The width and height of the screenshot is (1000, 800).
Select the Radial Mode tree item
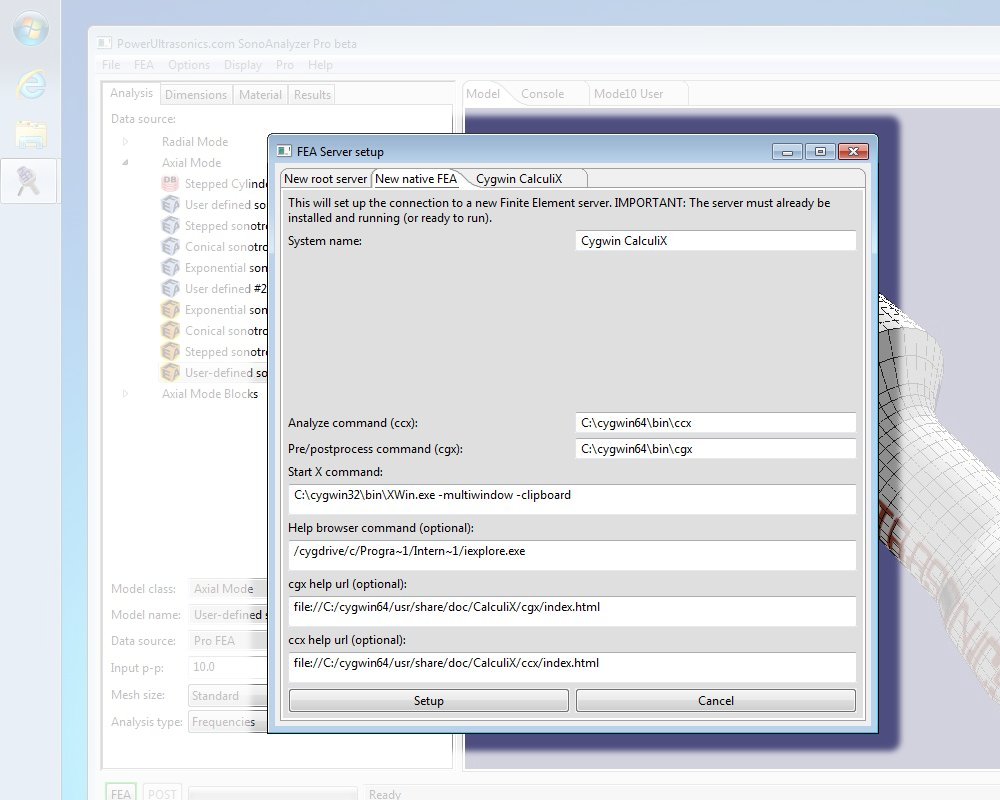195,142
